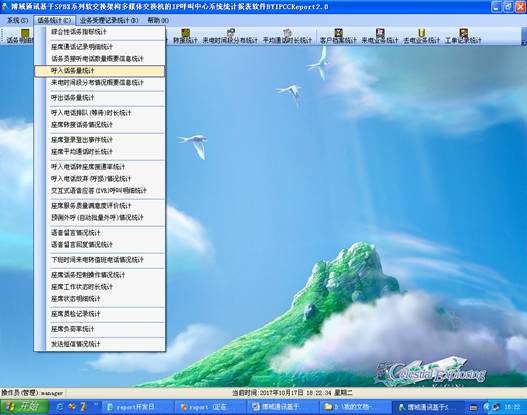This screenshot has height=415, width=527.
Task: Select 呼入话务量统计 menu entry
Action: [99, 71]
